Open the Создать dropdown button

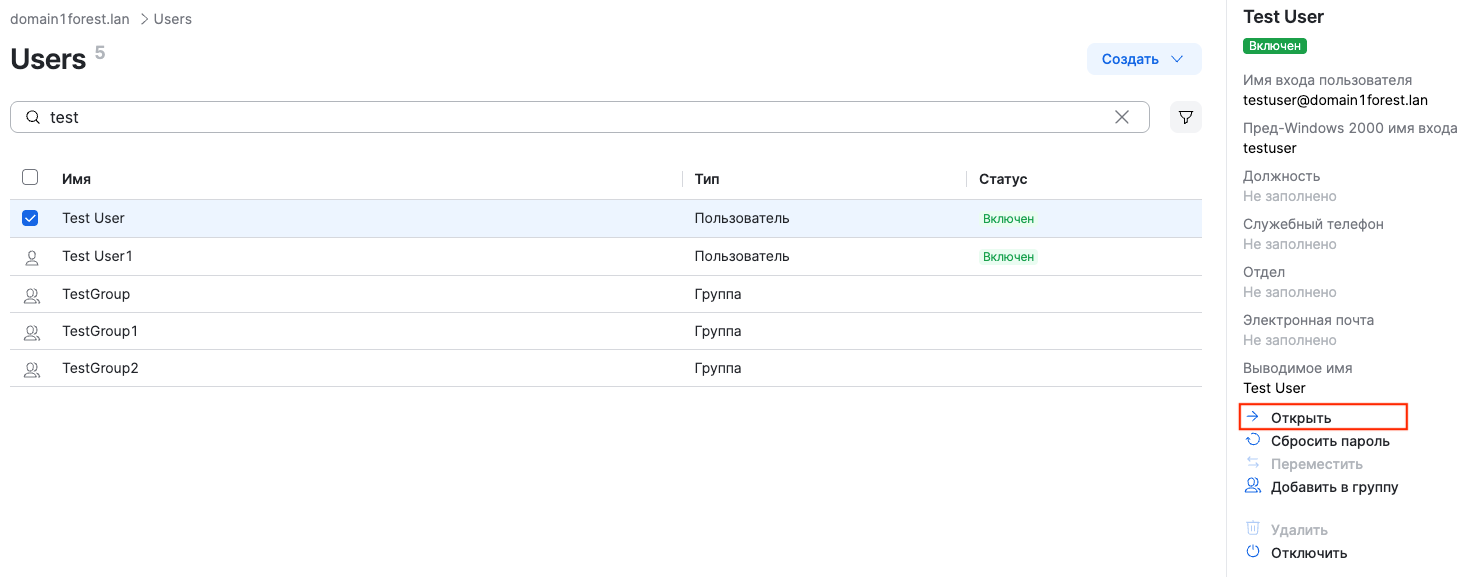(x=1143, y=59)
